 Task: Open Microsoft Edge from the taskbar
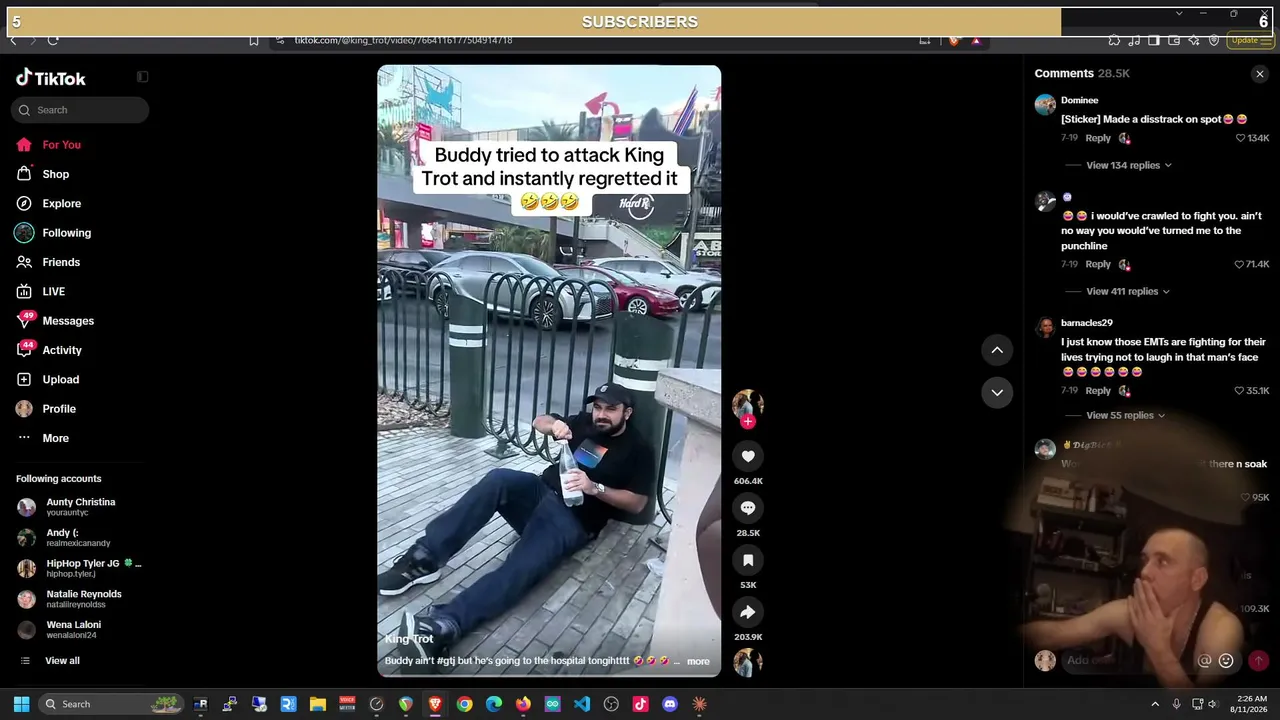(x=494, y=704)
